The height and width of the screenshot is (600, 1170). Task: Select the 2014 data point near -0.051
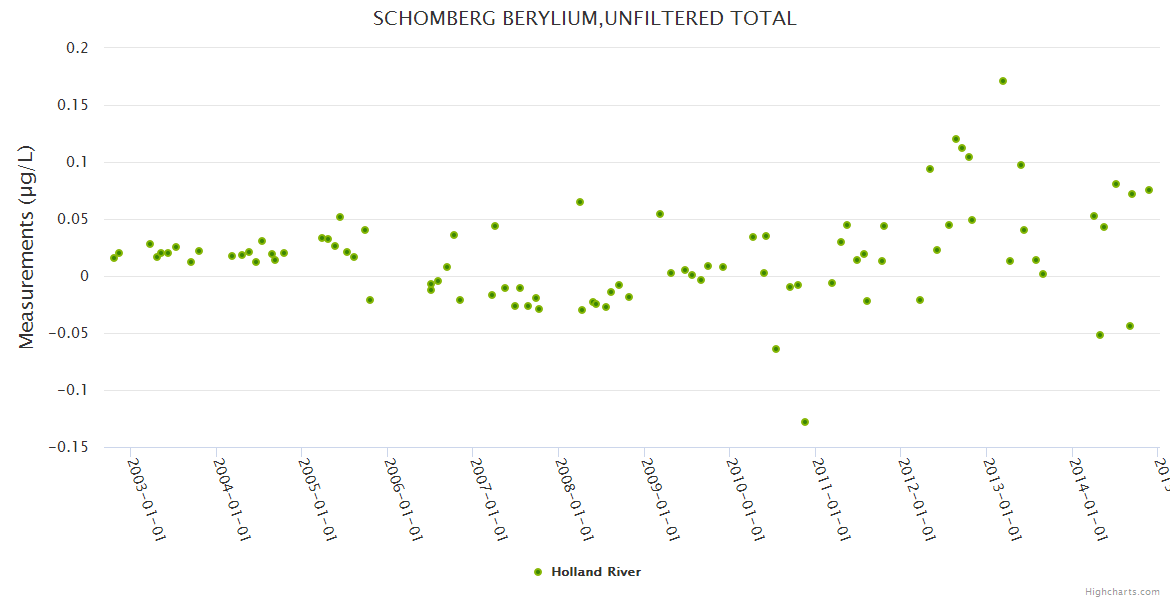[1100, 335]
